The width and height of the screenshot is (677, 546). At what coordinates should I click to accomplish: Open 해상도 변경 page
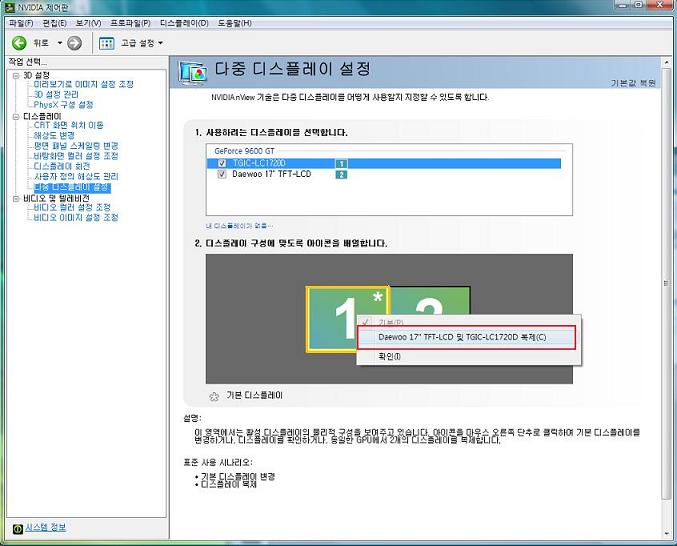(54, 136)
